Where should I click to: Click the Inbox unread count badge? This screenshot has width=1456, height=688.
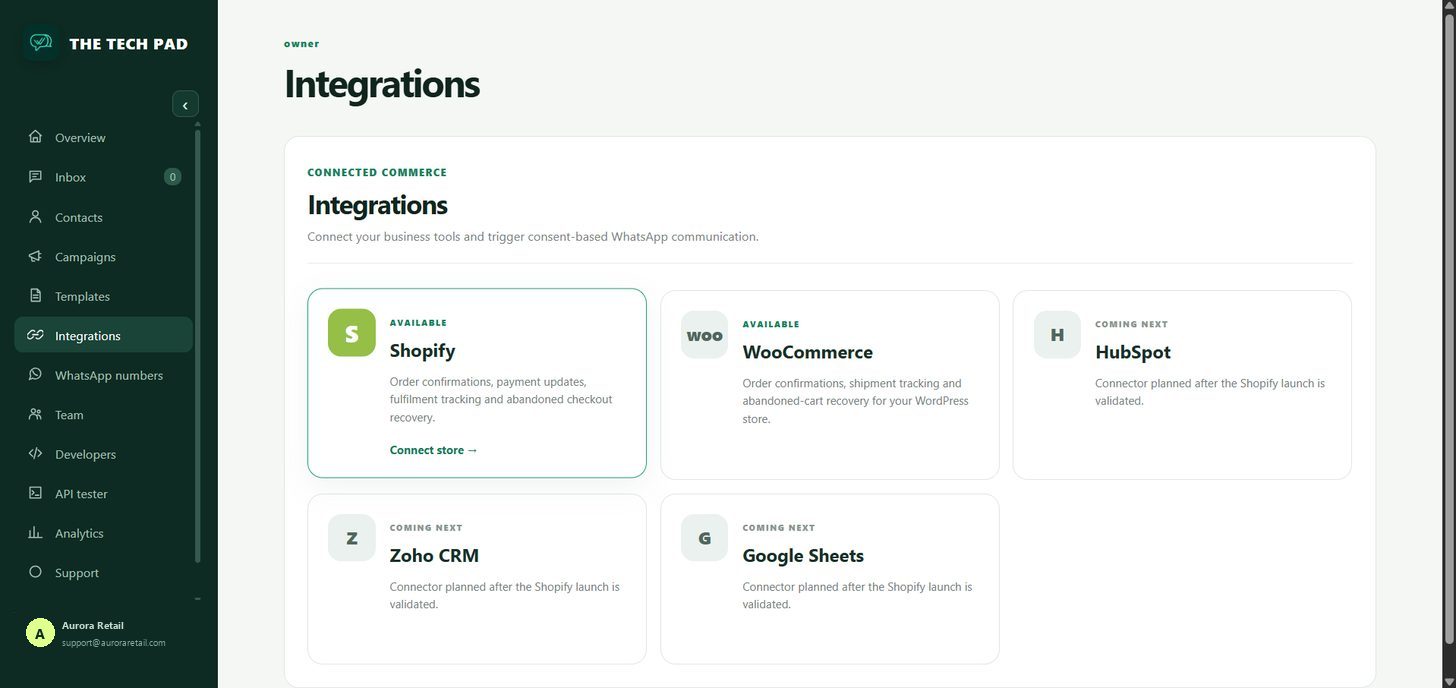pos(172,177)
